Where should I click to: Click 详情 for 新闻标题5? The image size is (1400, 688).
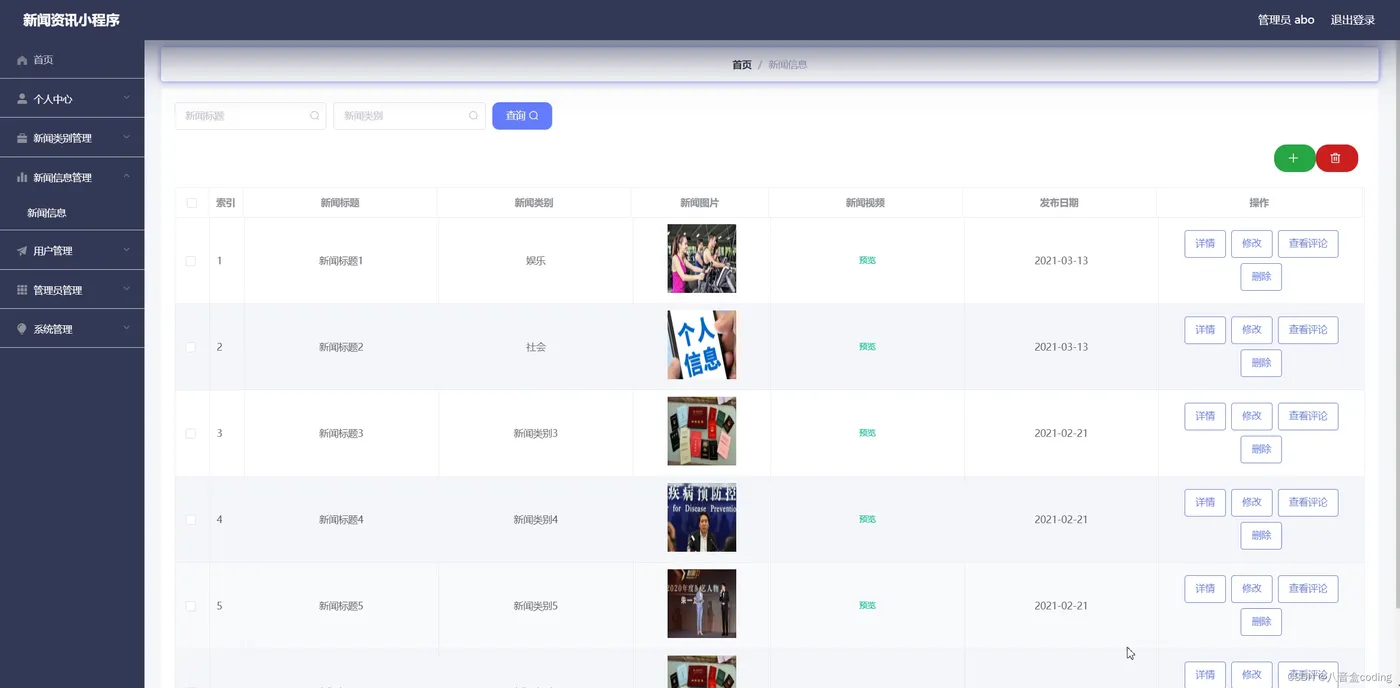pos(1205,589)
